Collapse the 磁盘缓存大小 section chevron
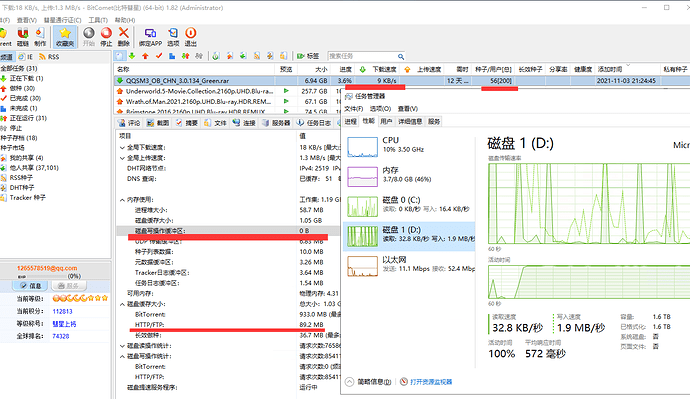Screen dimensions: 690x399 [x=122, y=304]
